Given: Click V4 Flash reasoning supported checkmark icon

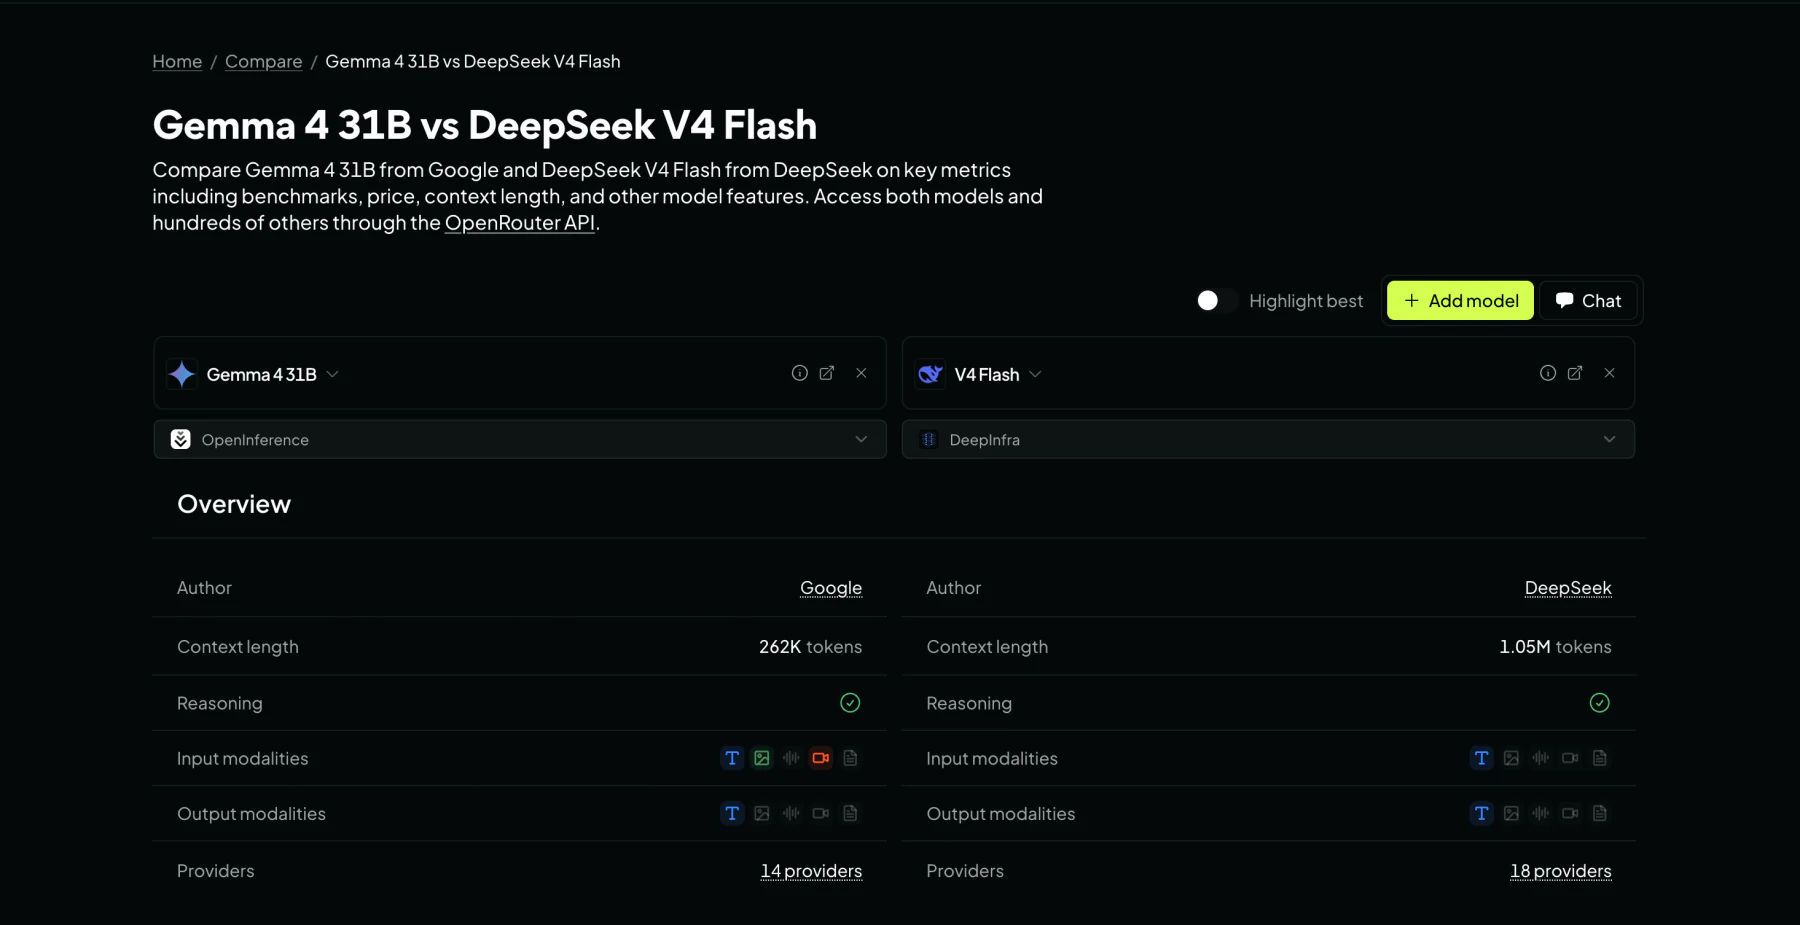Looking at the screenshot, I should pos(1600,703).
